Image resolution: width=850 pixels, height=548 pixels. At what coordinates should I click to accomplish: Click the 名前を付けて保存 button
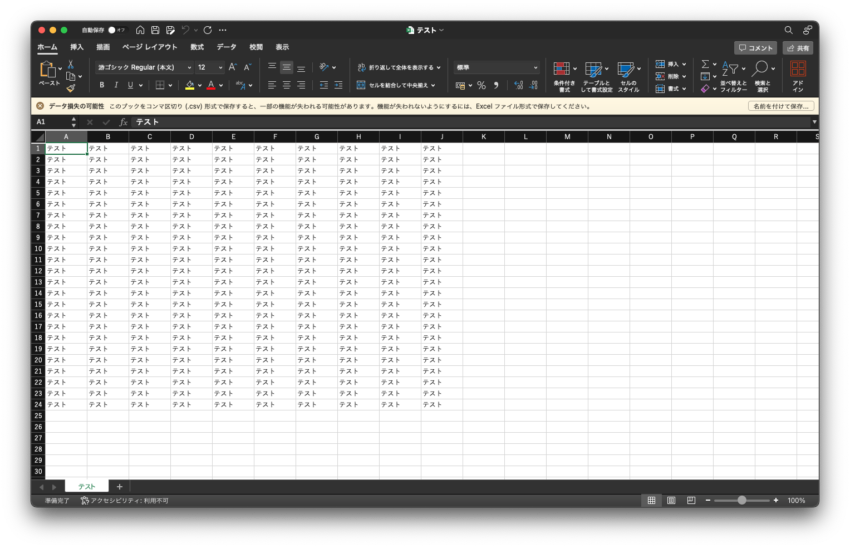(x=780, y=106)
